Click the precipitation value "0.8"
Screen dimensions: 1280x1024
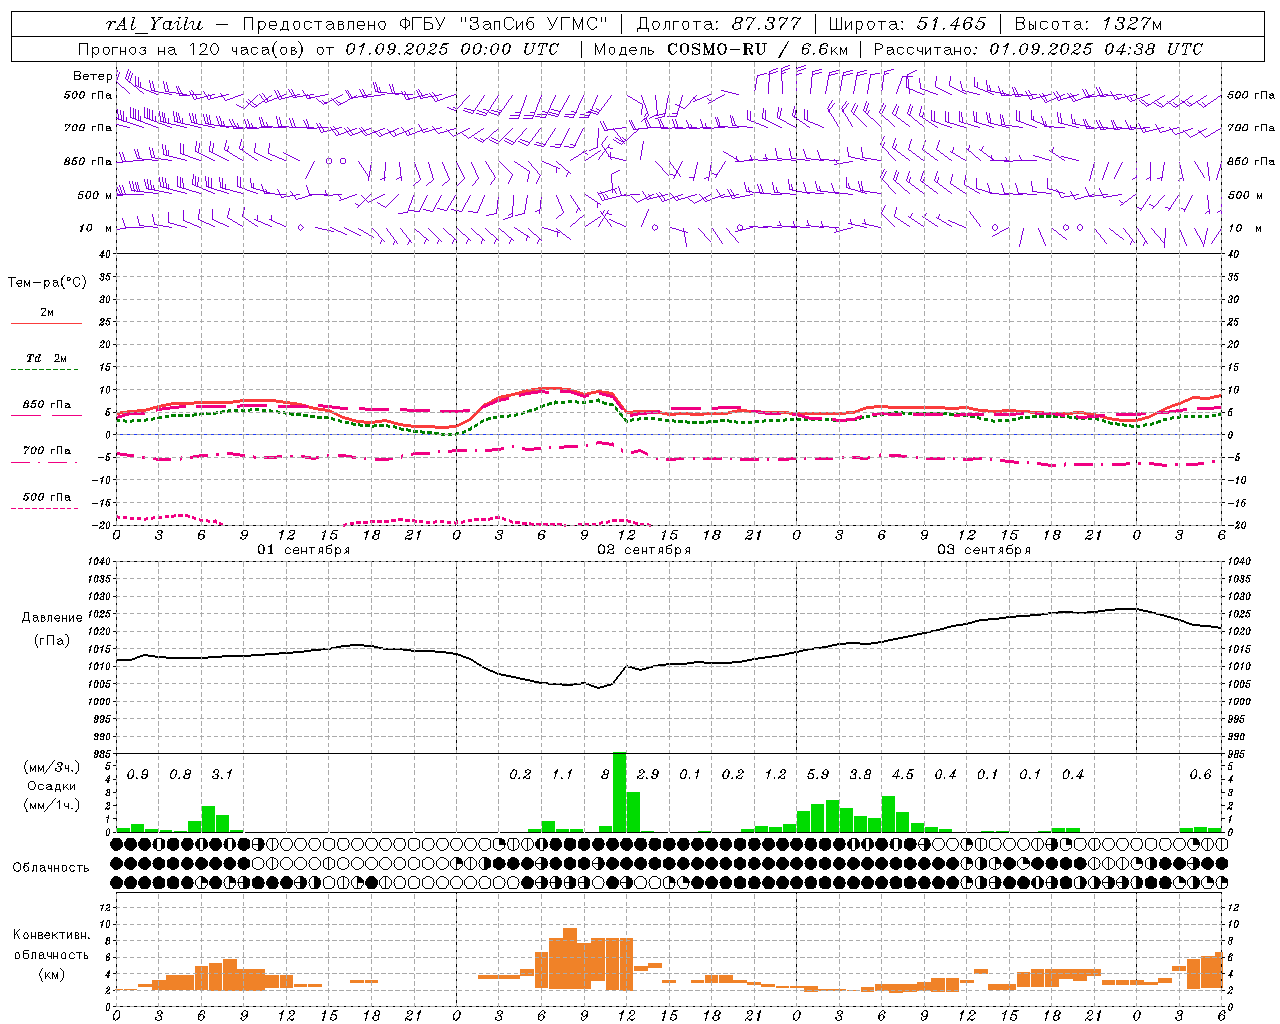tap(180, 774)
